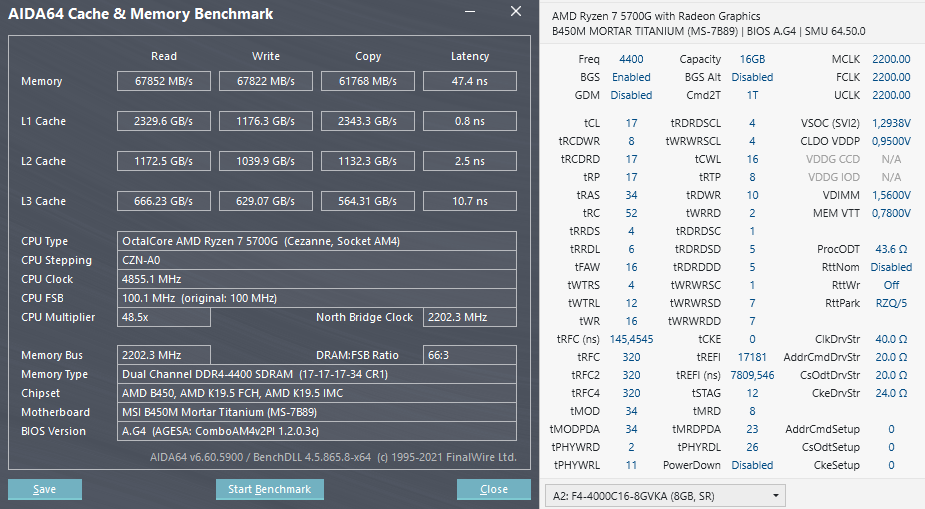Image resolution: width=925 pixels, height=509 pixels.
Task: Click tRDWR value 10
Action: [x=752, y=195]
